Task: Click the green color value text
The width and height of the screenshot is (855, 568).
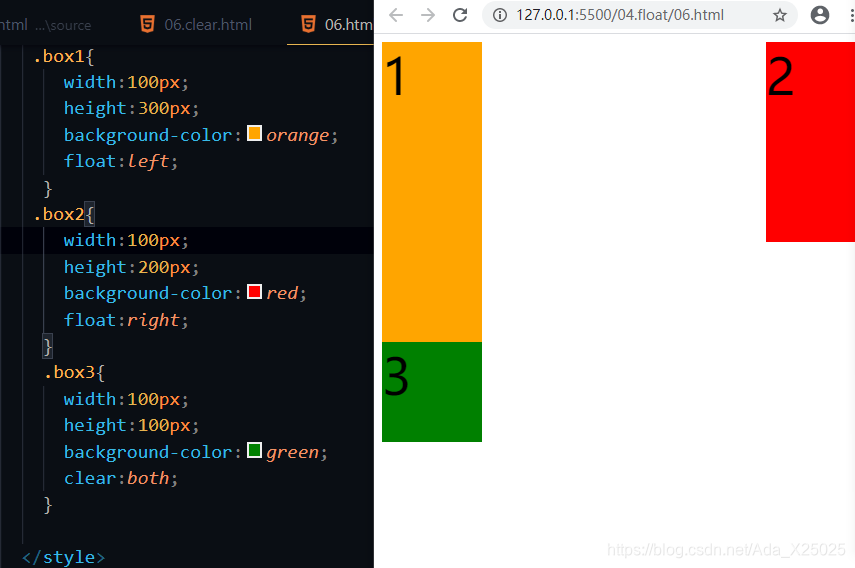Action: click(292, 452)
